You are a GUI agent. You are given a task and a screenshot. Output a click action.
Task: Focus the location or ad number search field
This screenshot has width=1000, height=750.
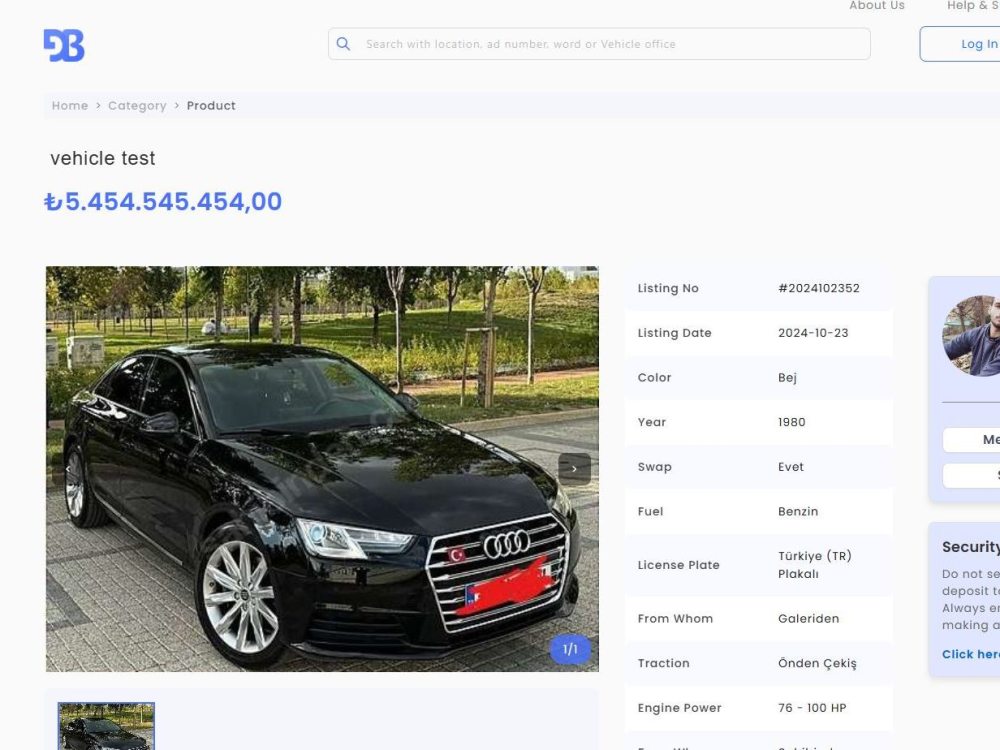tap(599, 44)
